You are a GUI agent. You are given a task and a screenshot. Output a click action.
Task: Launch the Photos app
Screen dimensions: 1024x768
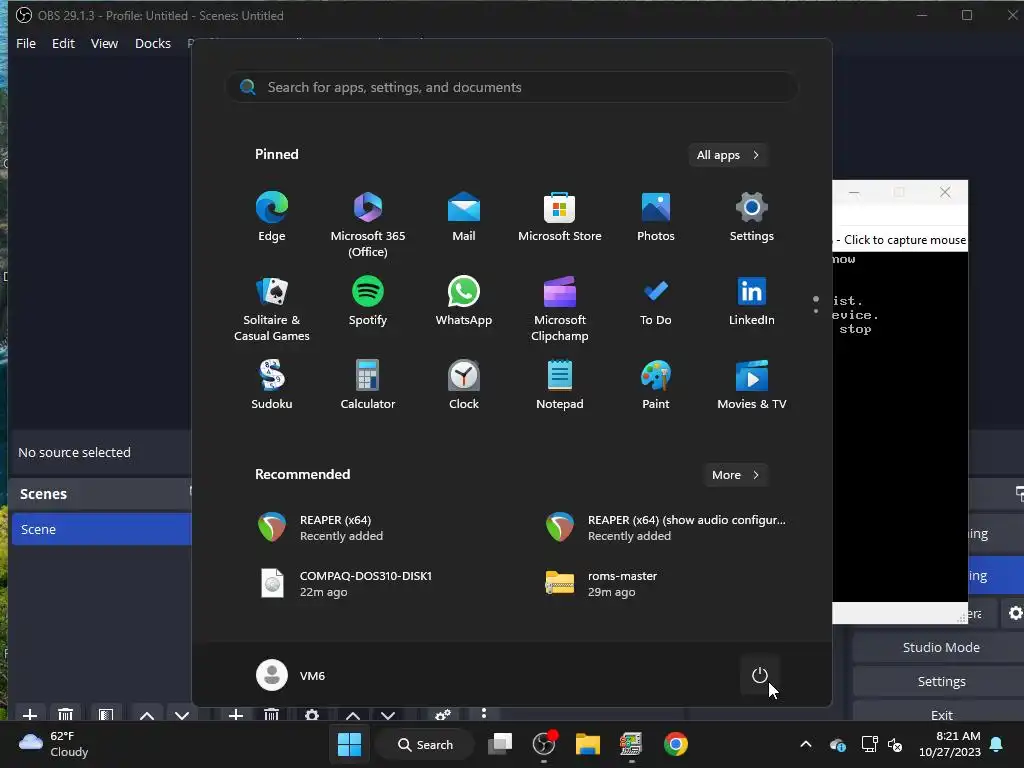(x=656, y=217)
